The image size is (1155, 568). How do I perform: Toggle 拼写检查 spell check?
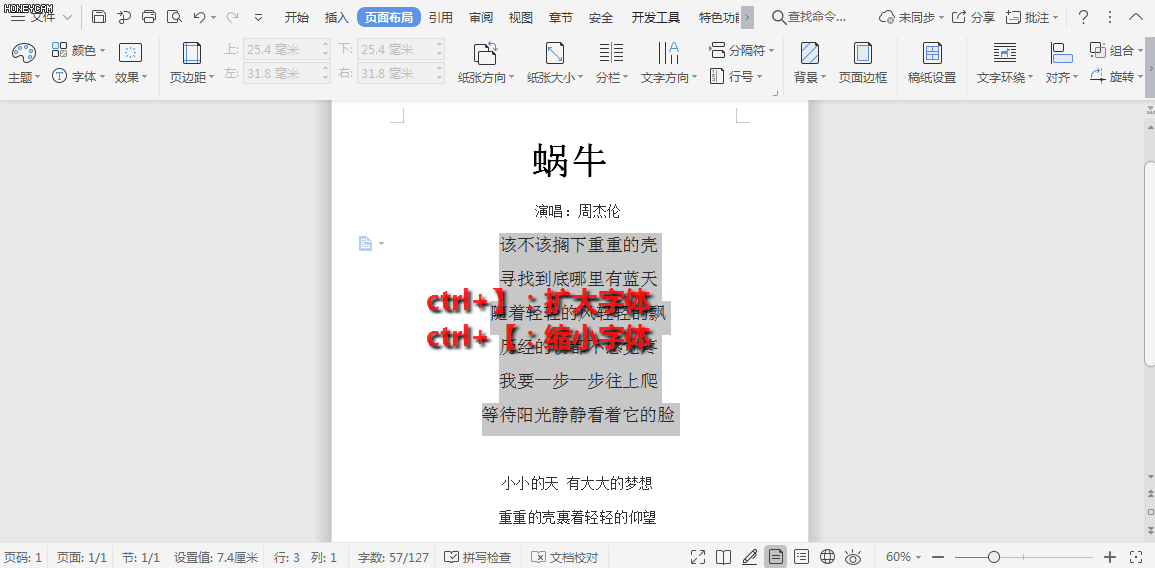click(478, 557)
